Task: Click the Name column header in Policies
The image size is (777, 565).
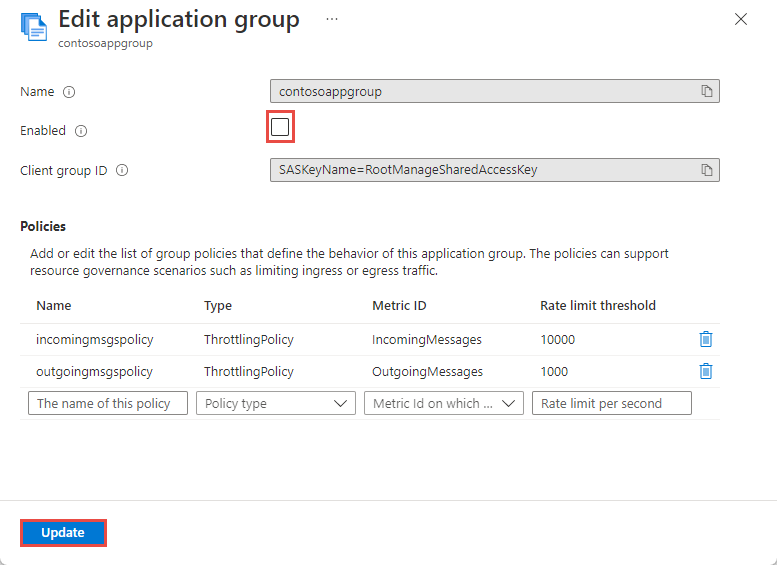Action: coord(54,305)
